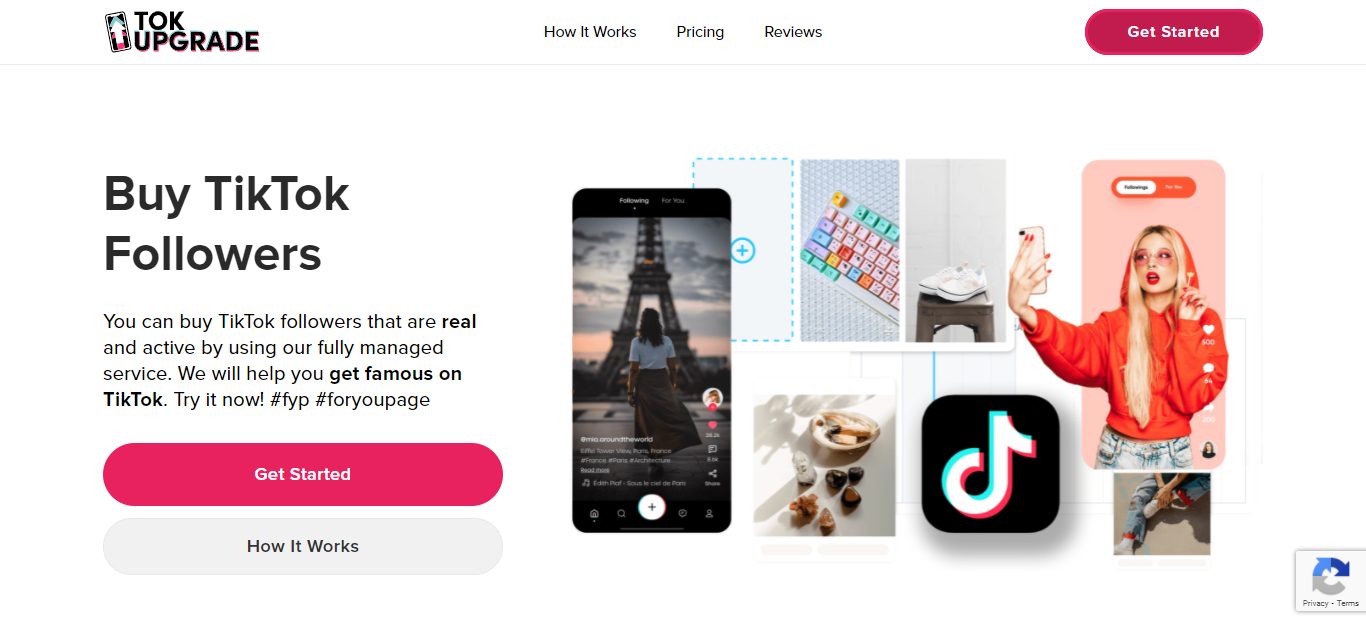The height and width of the screenshot is (625, 1366).
Task: Open the How It Works menu item
Action: [x=590, y=32]
